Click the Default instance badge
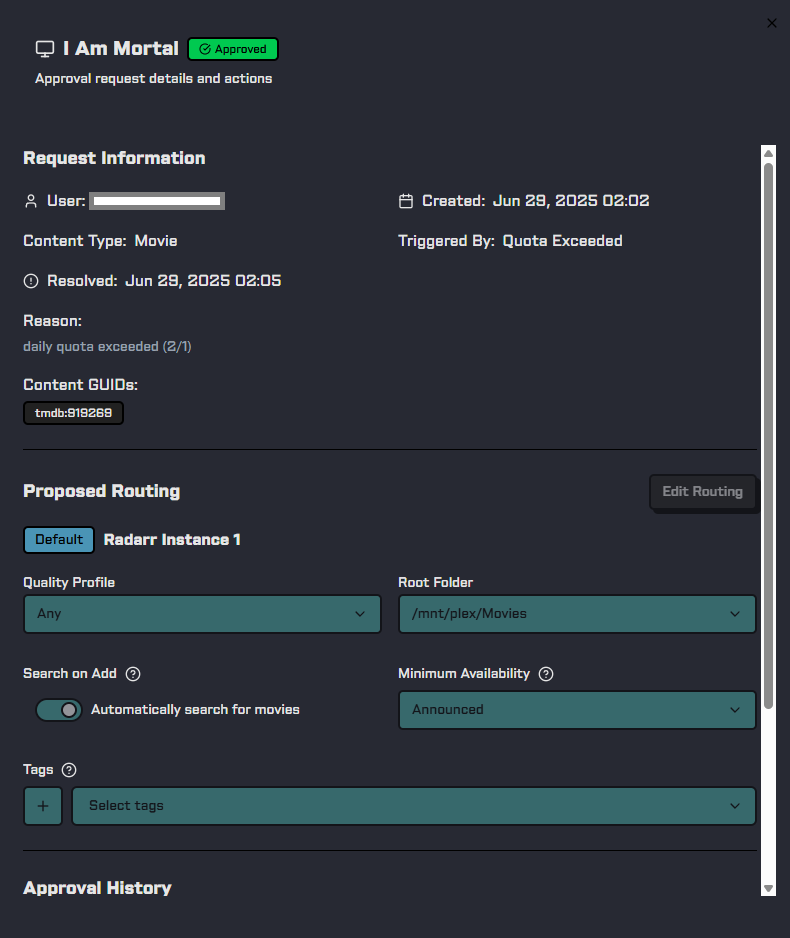This screenshot has width=790, height=938. 59,540
